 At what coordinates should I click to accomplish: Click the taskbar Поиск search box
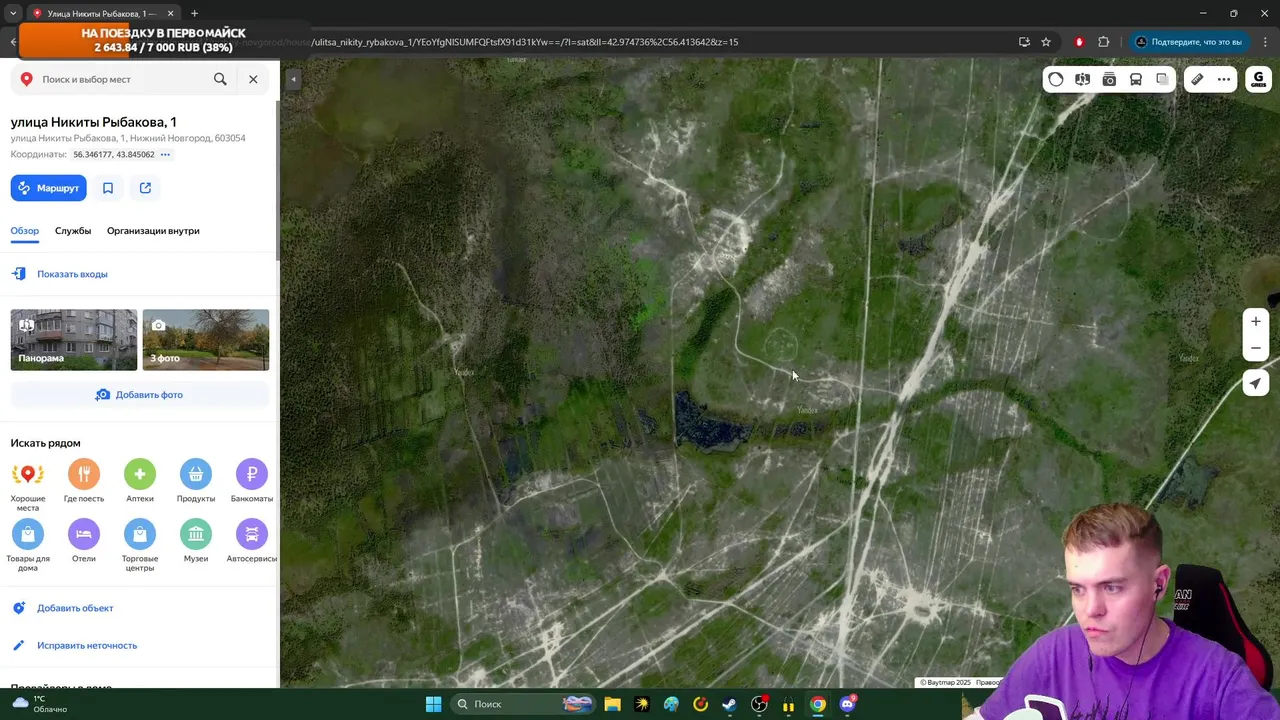pyautogui.click(x=524, y=704)
